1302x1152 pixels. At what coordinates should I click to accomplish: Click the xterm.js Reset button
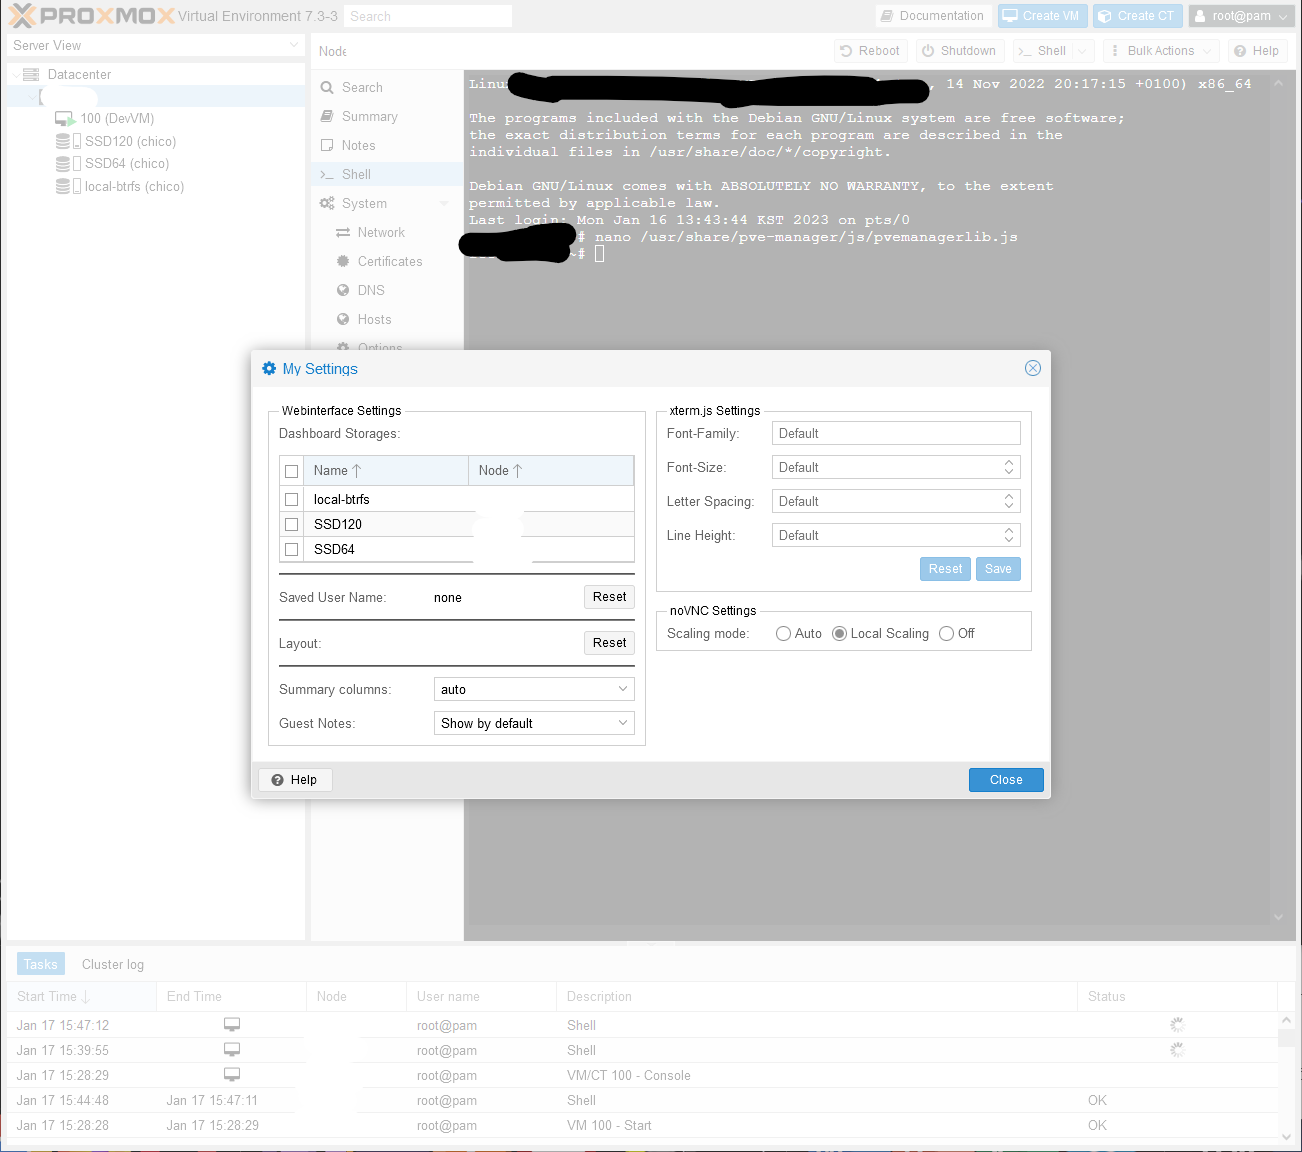click(945, 569)
